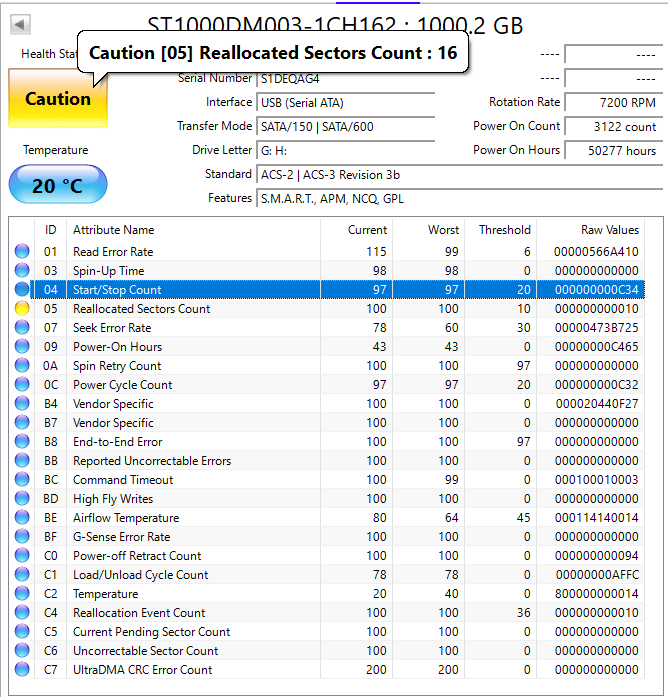Click the status orb for Start/Stop Count

[x=22, y=289]
